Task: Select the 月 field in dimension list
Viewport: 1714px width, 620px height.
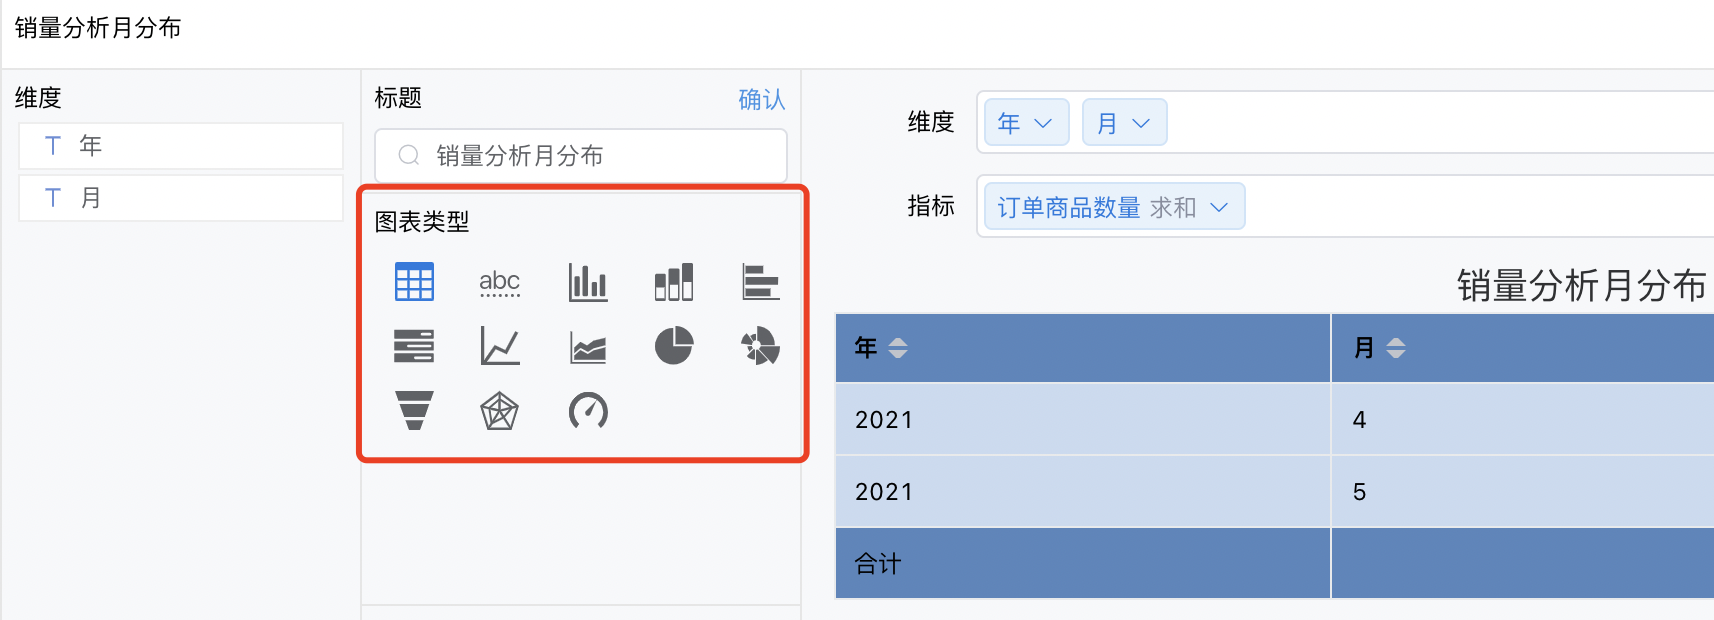Action: (x=181, y=198)
